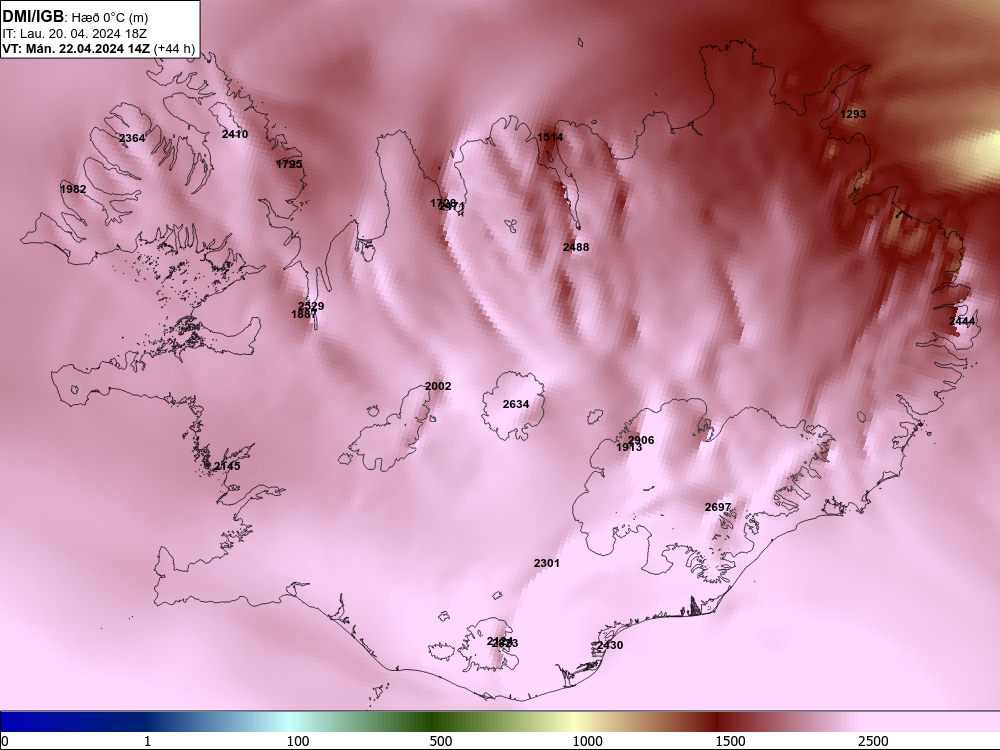Click the DMI/IGB title label
Image resolution: width=1000 pixels, height=750 pixels.
click(33, 17)
